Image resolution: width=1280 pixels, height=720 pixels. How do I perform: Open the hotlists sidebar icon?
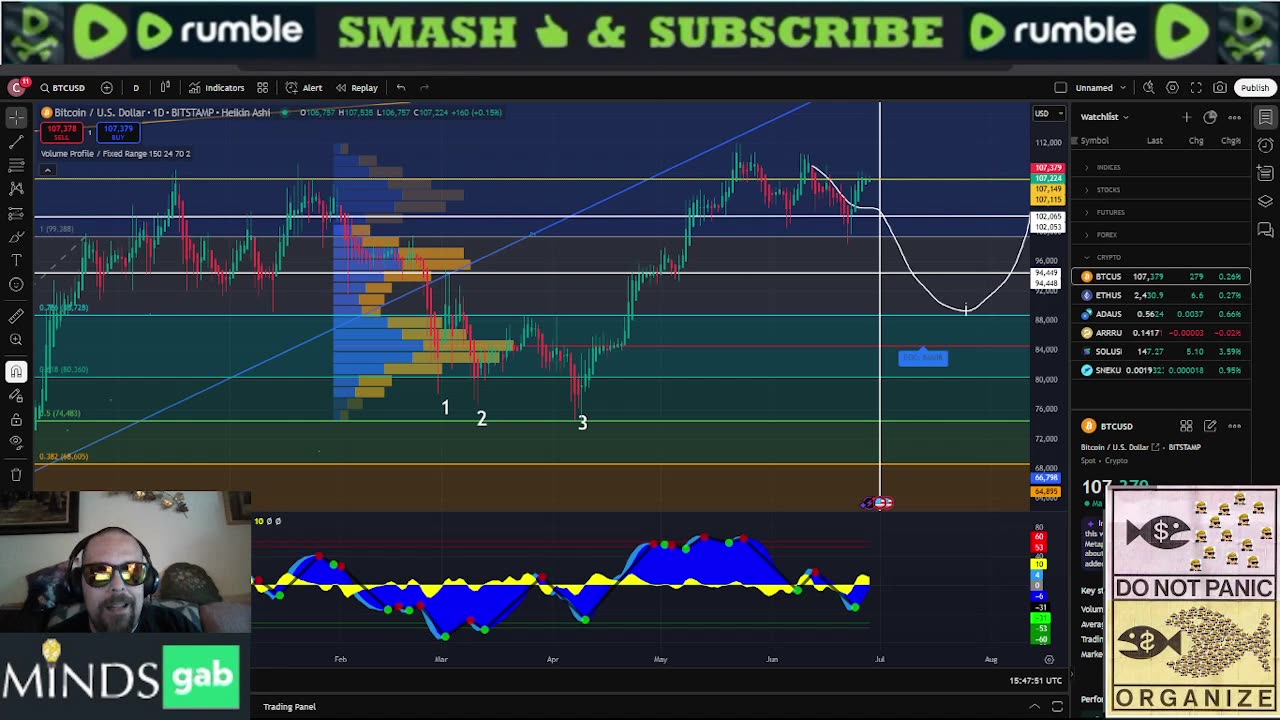pos(1265,173)
